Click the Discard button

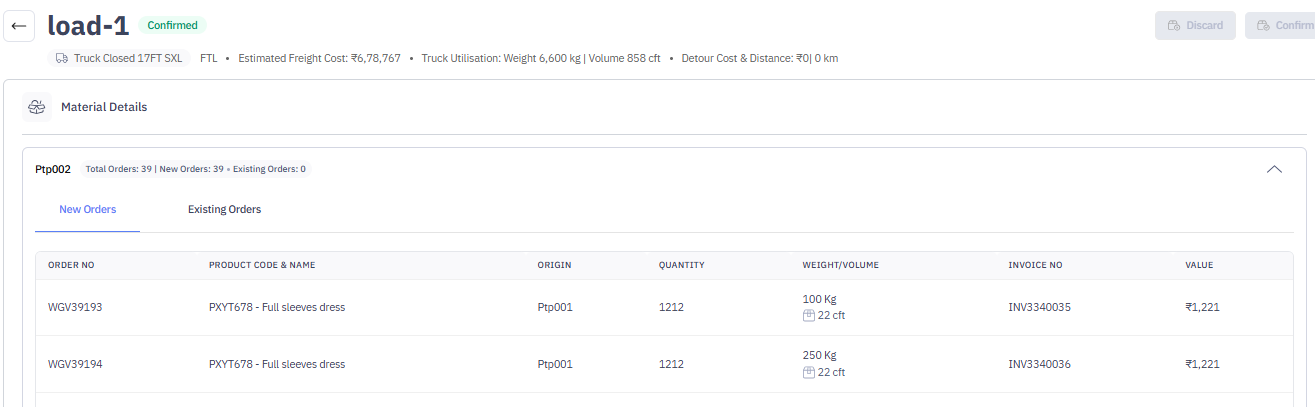click(x=1195, y=26)
